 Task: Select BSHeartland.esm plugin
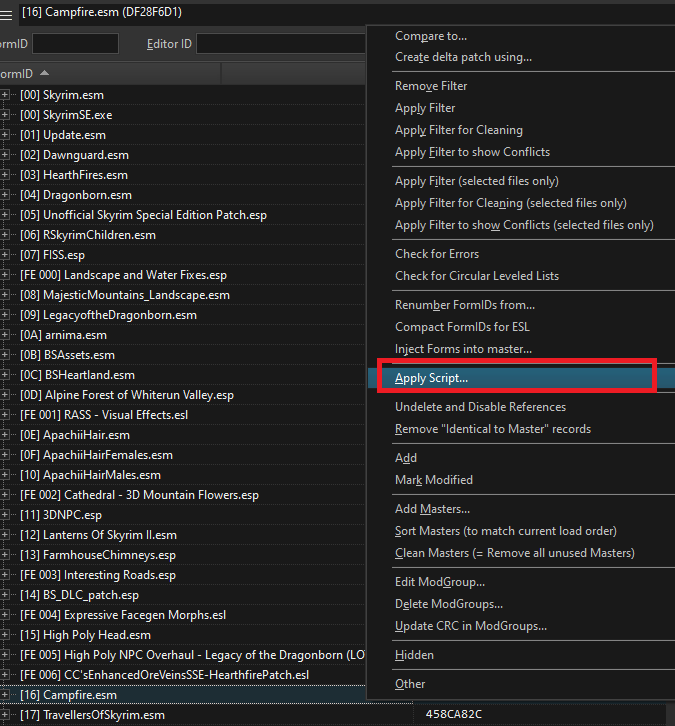[x=77, y=375]
